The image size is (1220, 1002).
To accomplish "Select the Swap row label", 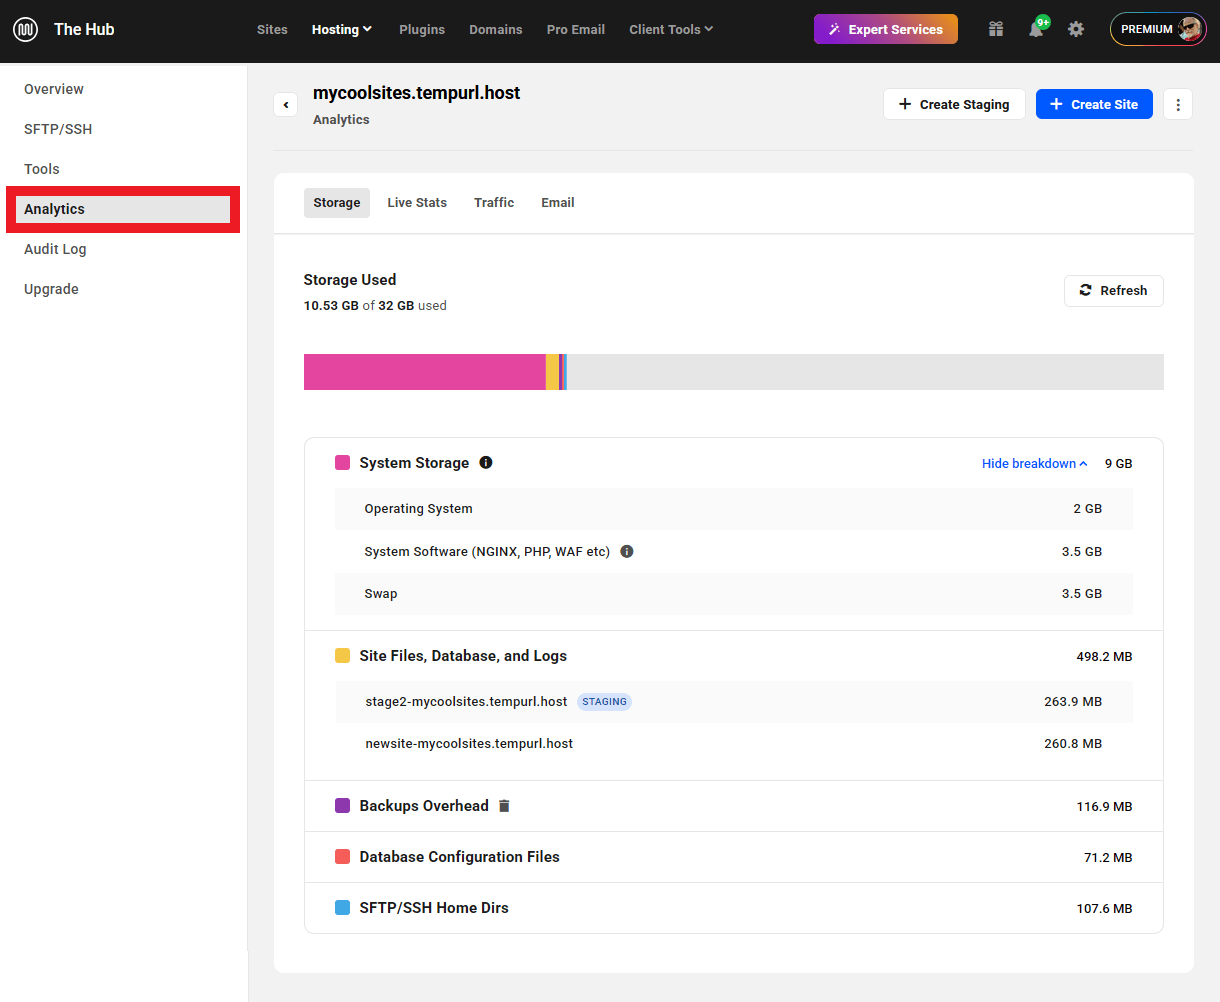I will 381,593.
